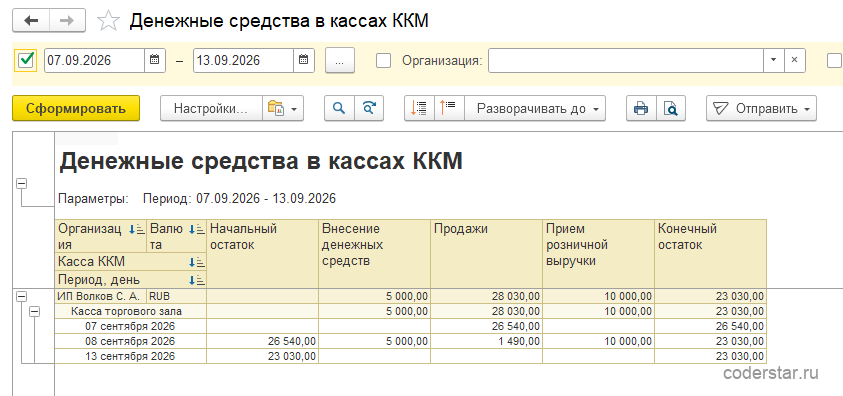Sort by Организация column sort icon
The width and height of the screenshot is (843, 396).
[137, 229]
